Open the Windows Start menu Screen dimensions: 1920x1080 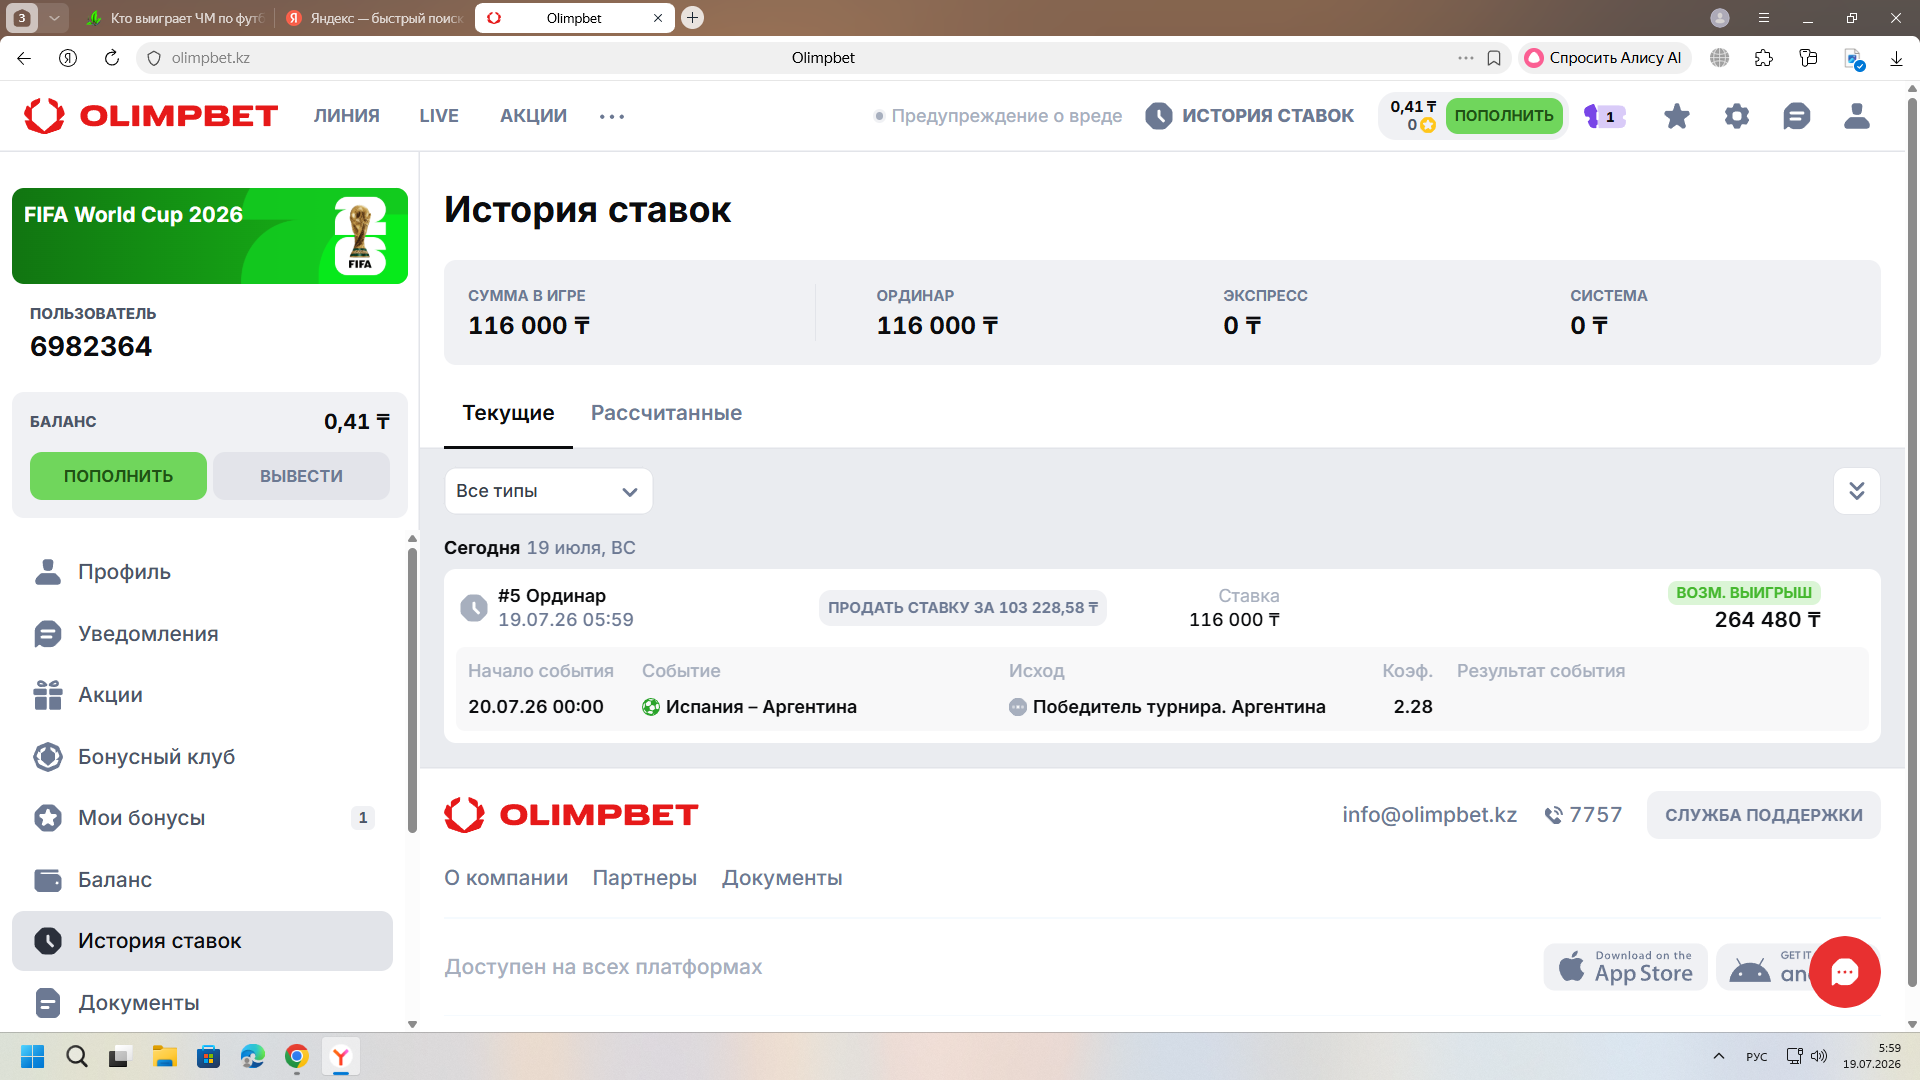32,1056
